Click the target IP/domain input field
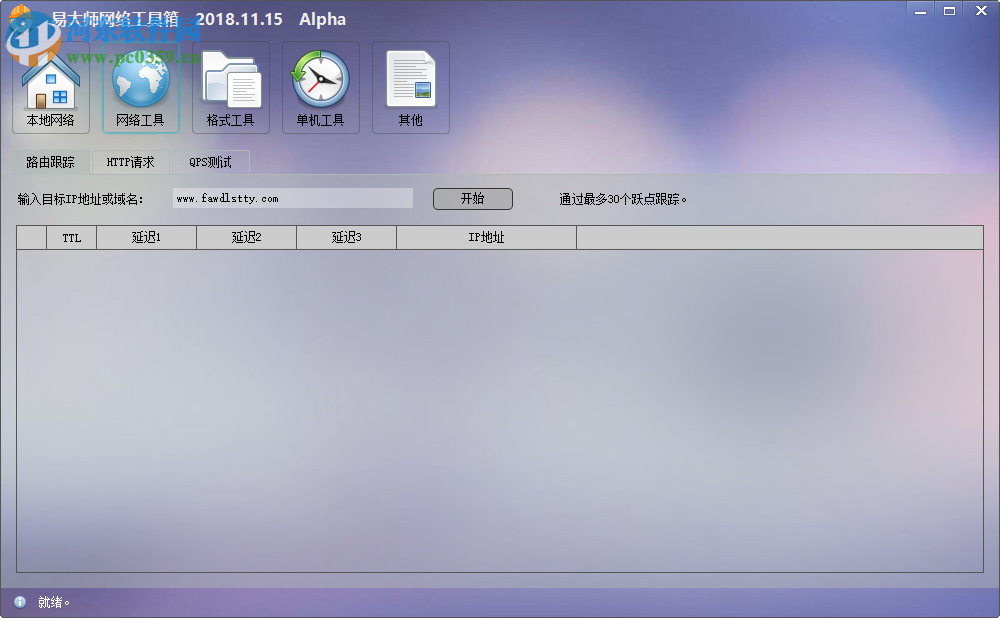 pyautogui.click(x=292, y=197)
